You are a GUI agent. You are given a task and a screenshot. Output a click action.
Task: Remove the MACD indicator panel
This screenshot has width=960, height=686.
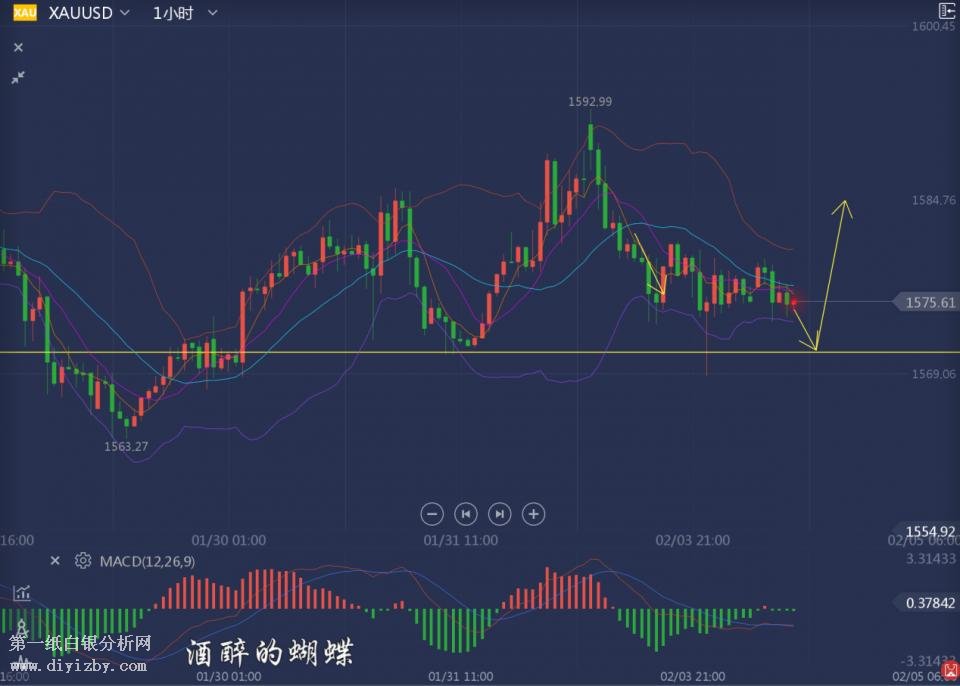pyautogui.click(x=55, y=561)
